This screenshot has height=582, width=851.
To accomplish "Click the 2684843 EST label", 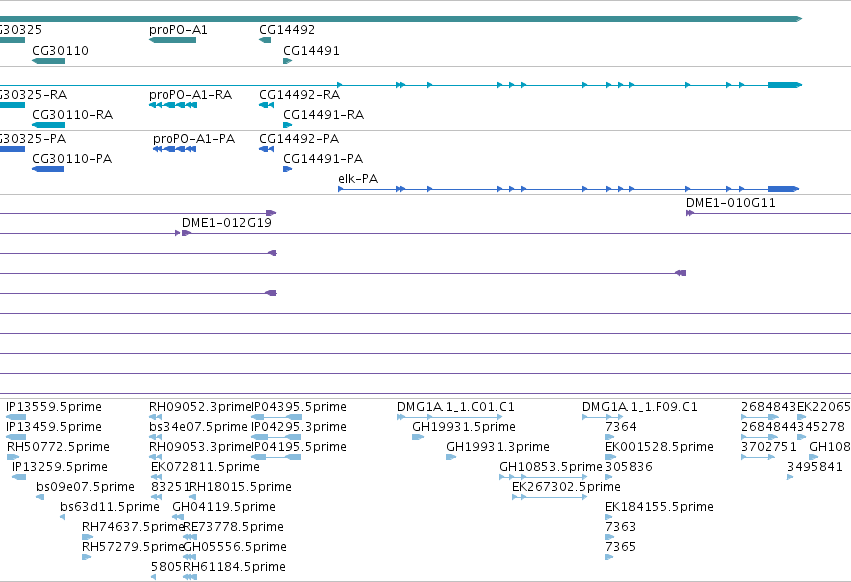I will click(x=769, y=407).
